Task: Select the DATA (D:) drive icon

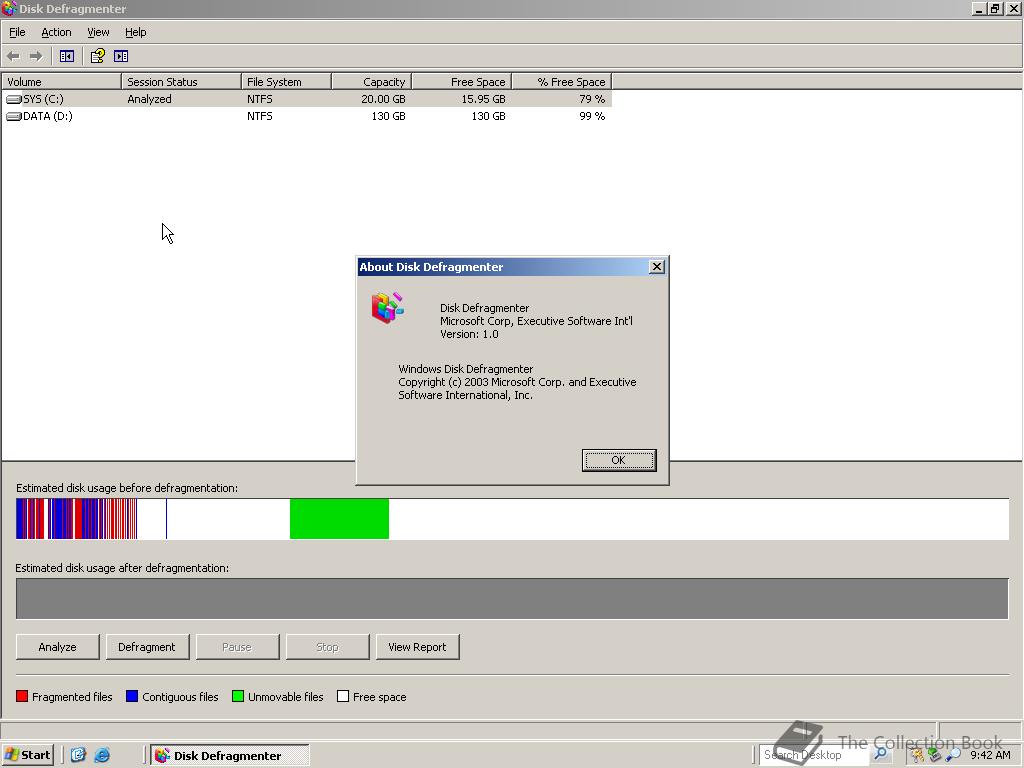Action: click(x=14, y=116)
